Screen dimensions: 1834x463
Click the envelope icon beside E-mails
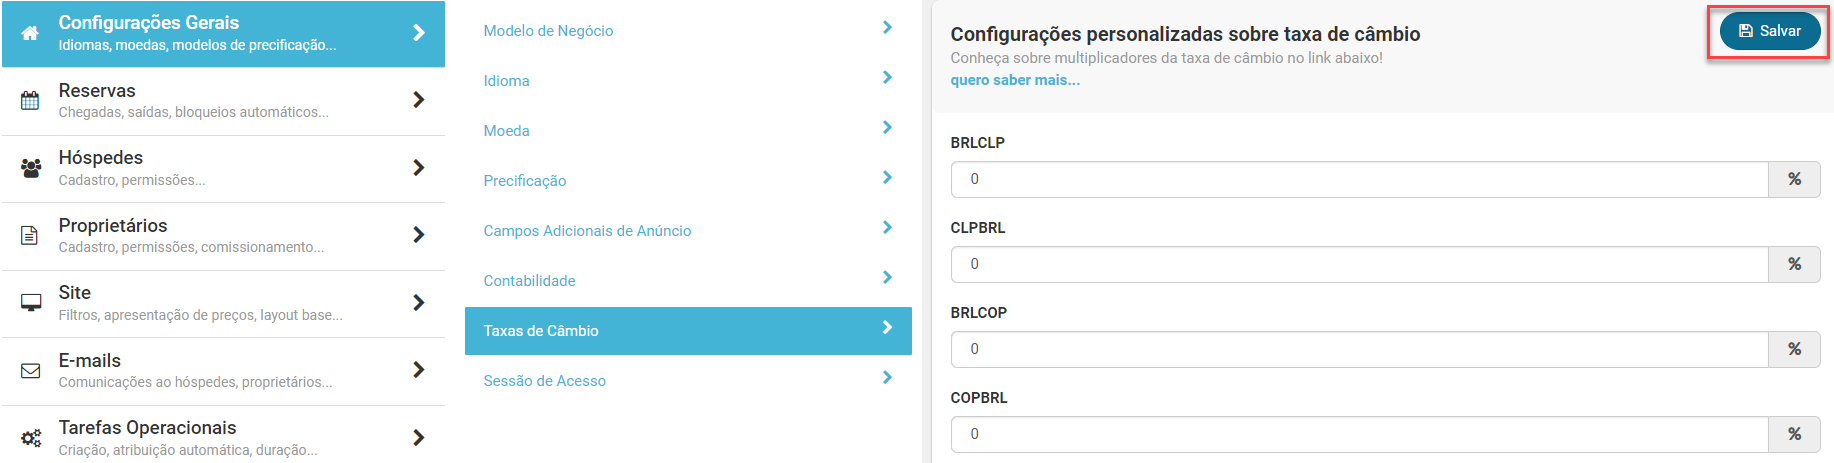31,370
